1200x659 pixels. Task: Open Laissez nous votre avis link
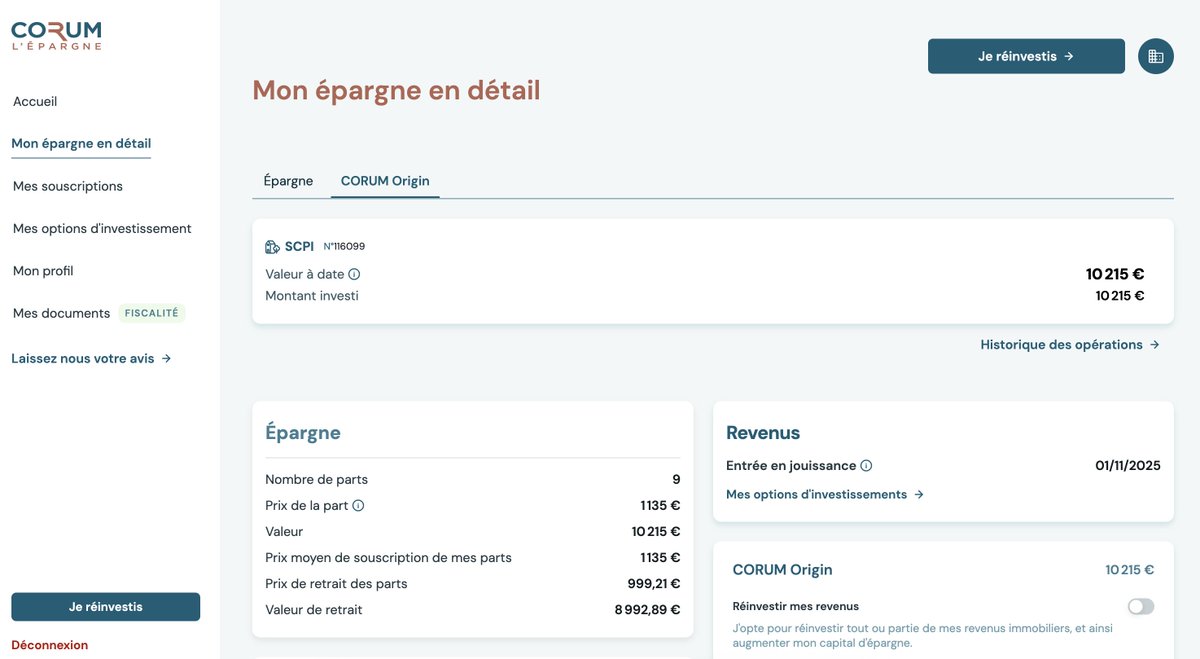click(91, 358)
